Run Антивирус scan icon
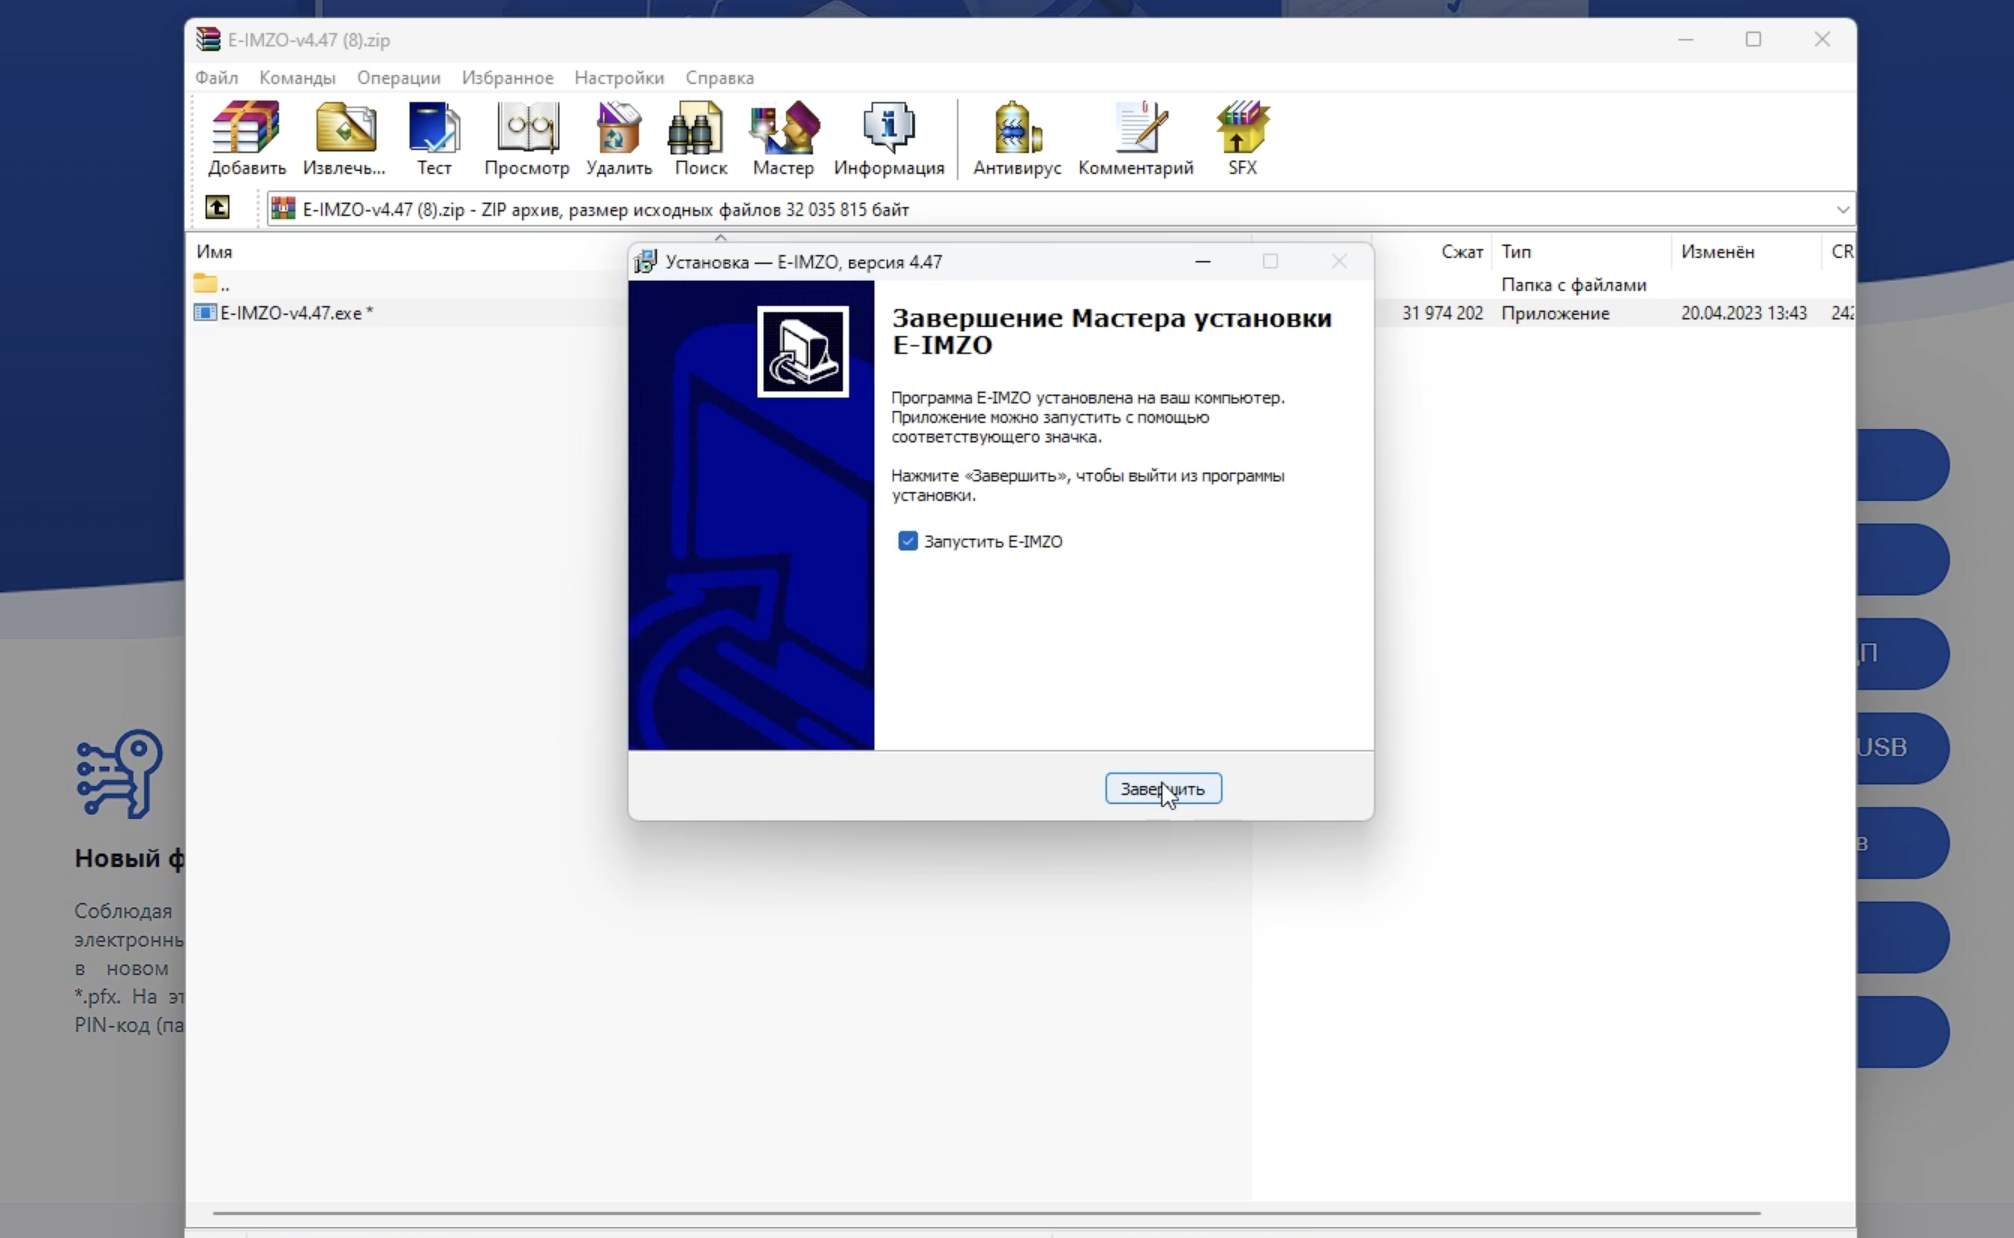This screenshot has width=2014, height=1238. click(x=1017, y=138)
